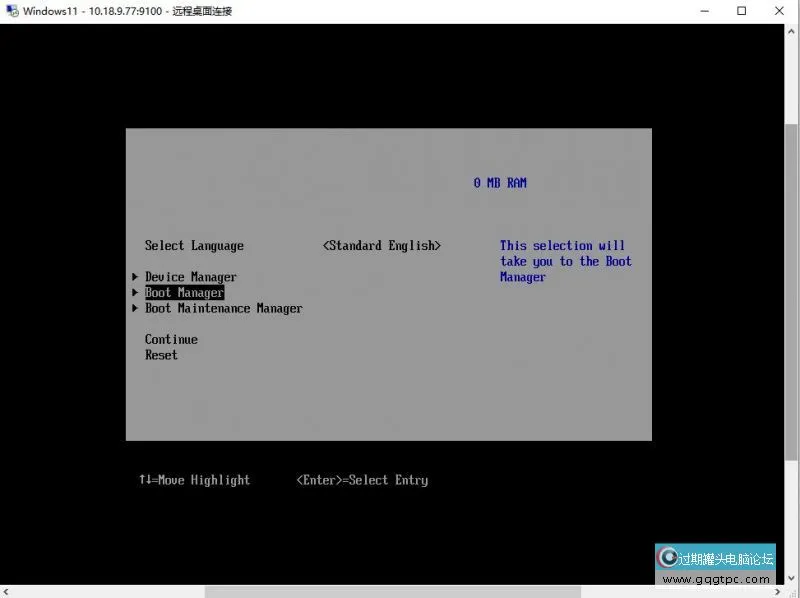
Task: Choose Continue to resume booting
Action: tap(171, 340)
